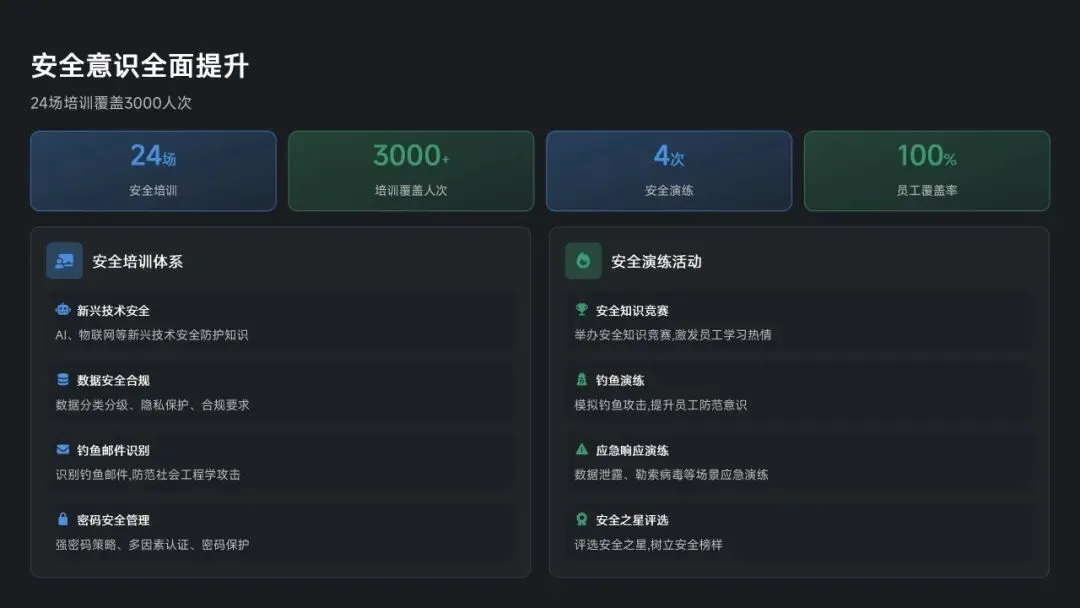The image size is (1080, 608).
Task: Open the 新兴技术安全 list item
Action: tap(280, 322)
